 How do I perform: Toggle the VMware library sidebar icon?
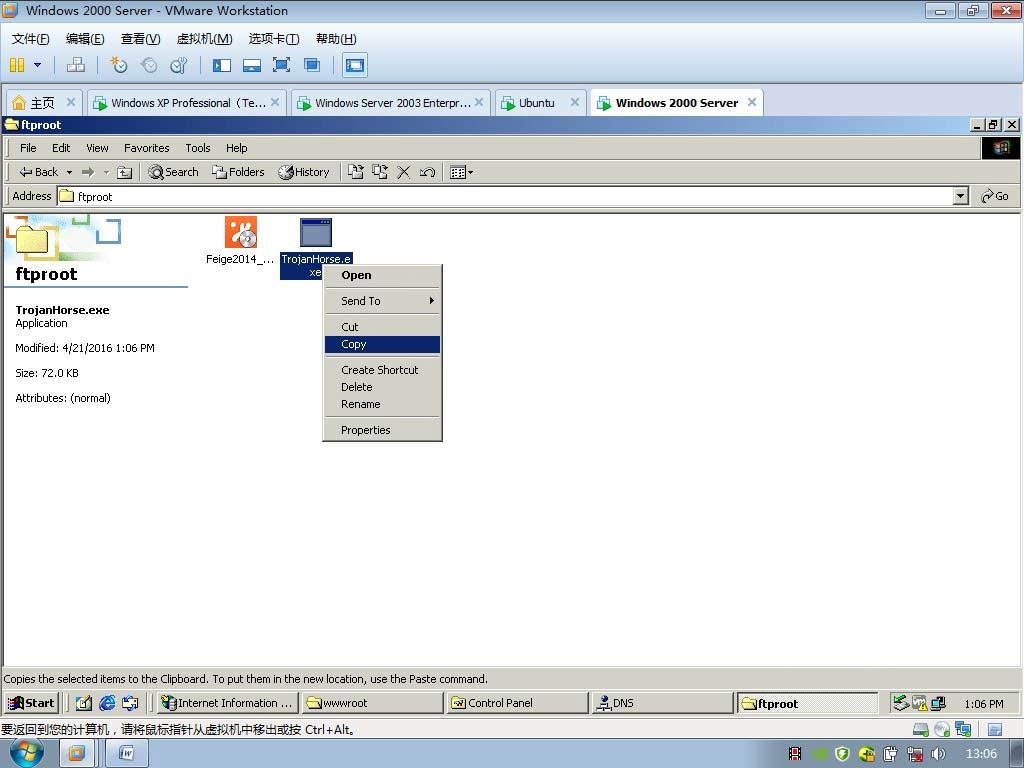(x=222, y=65)
